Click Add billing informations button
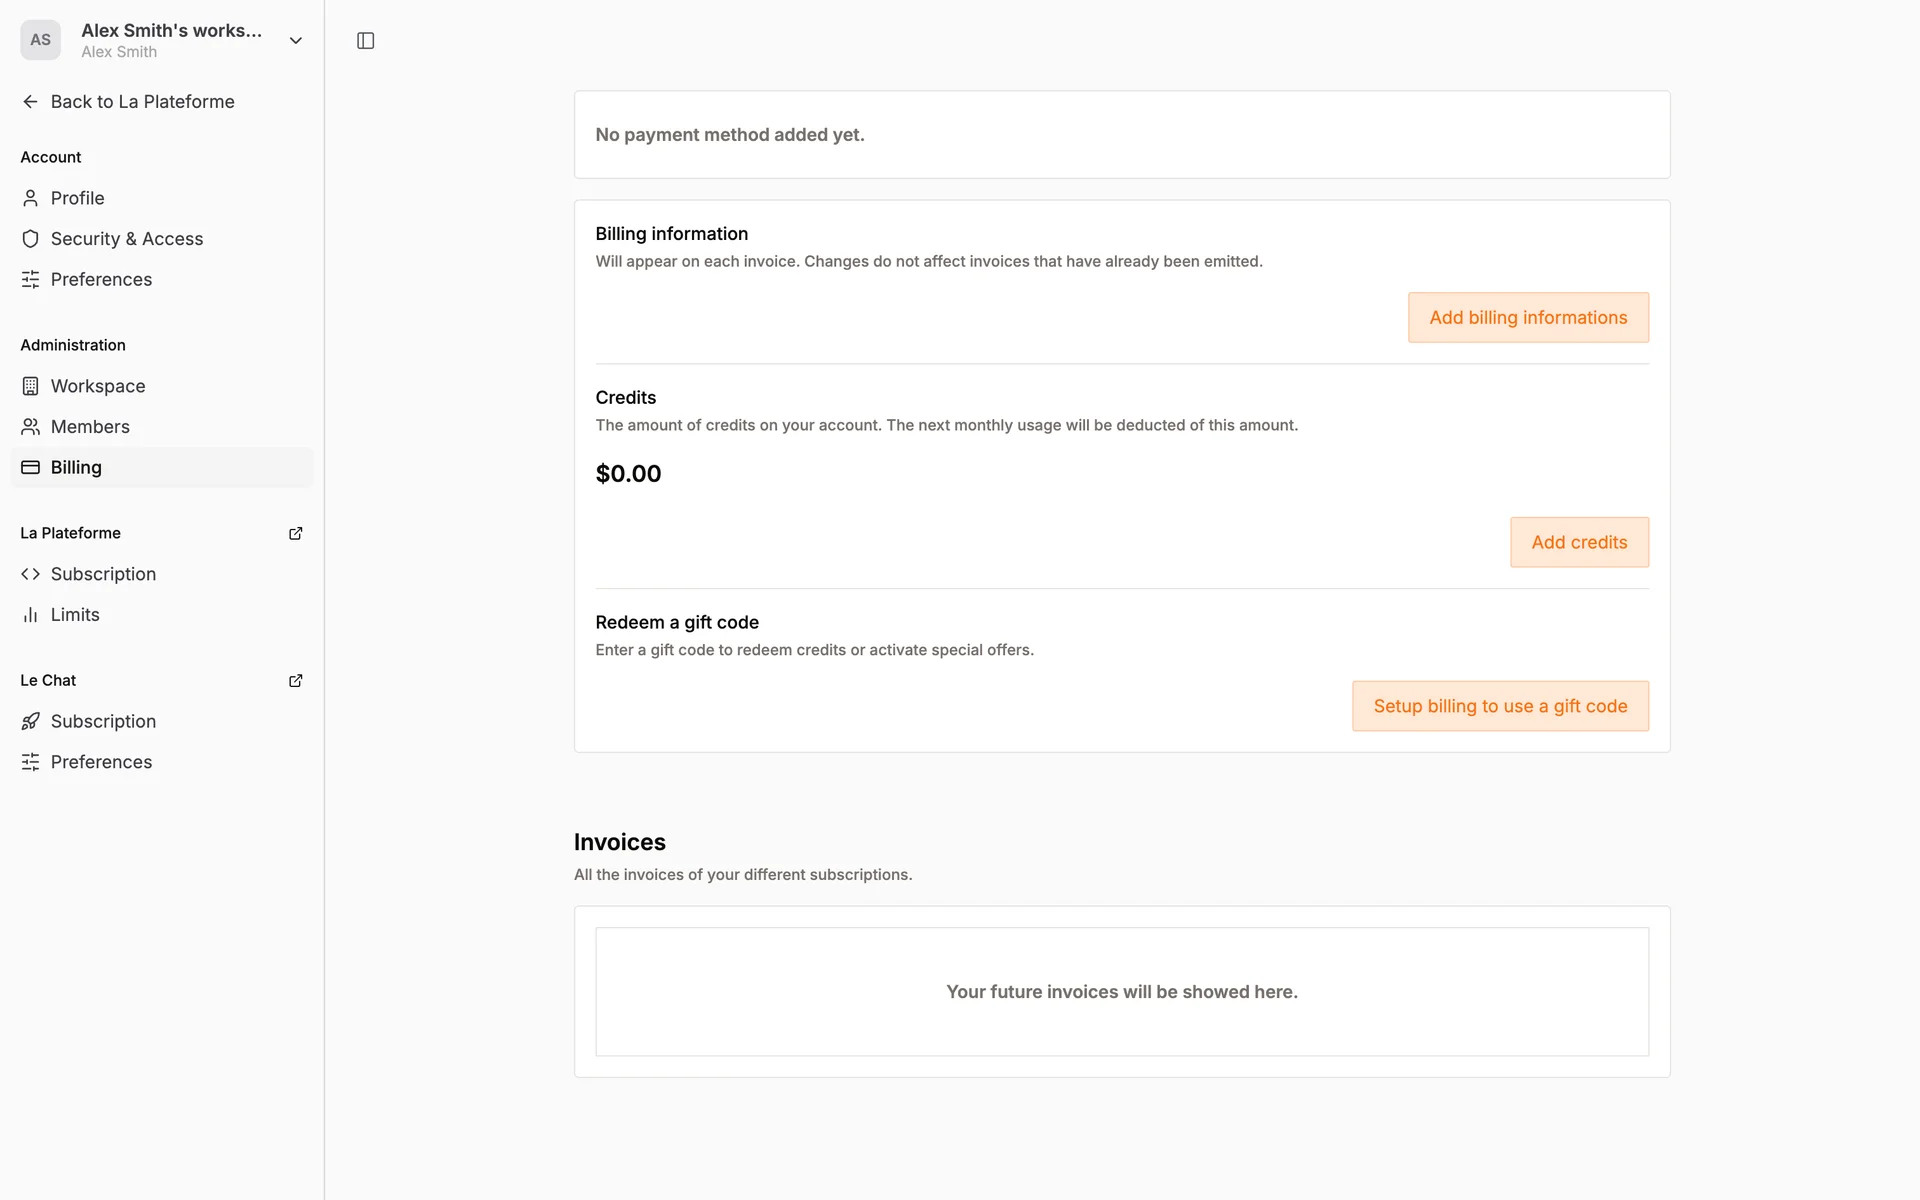 pos(1527,318)
